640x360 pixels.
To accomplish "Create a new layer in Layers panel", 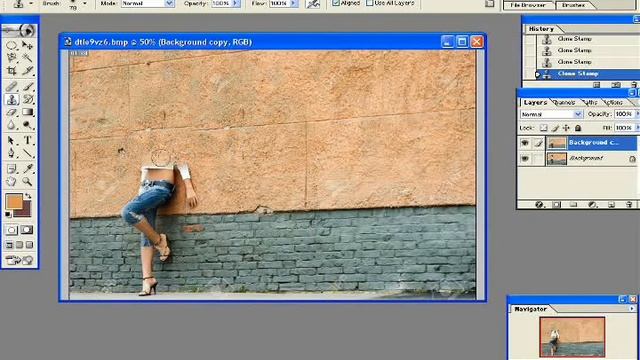I will 611,204.
